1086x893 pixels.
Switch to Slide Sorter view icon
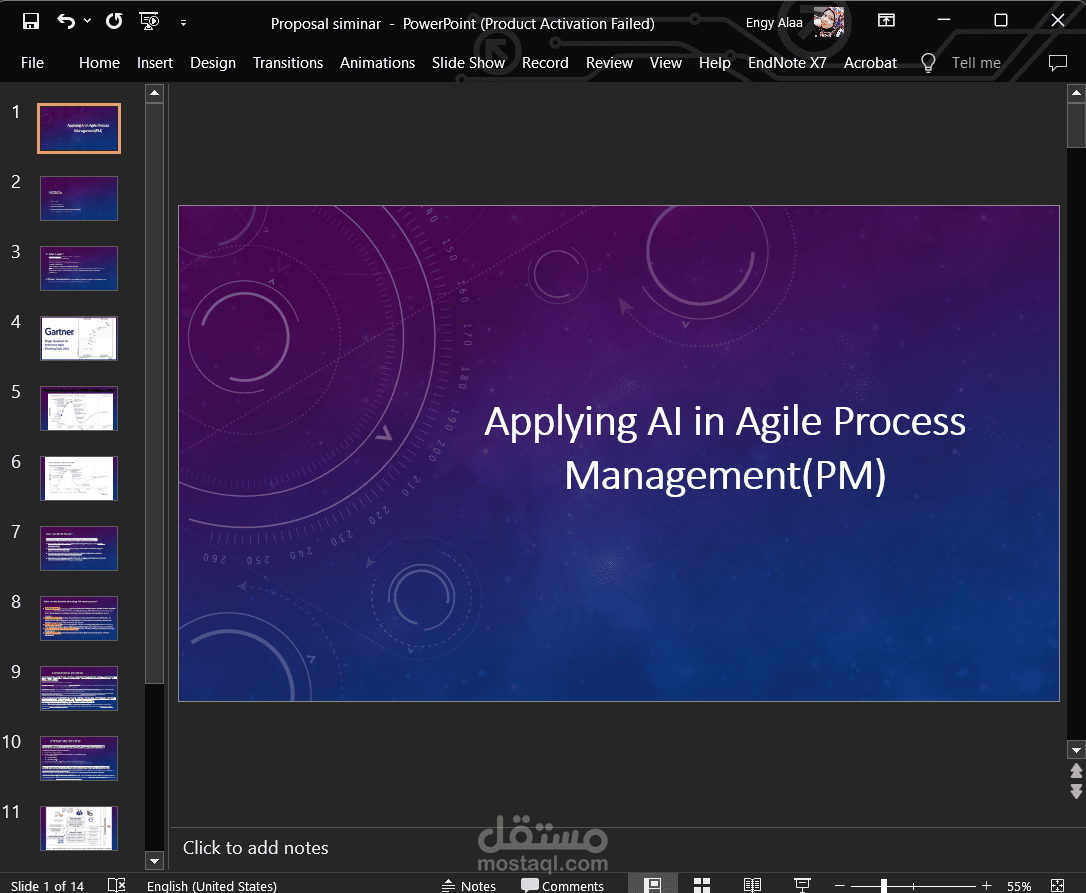coord(702,885)
